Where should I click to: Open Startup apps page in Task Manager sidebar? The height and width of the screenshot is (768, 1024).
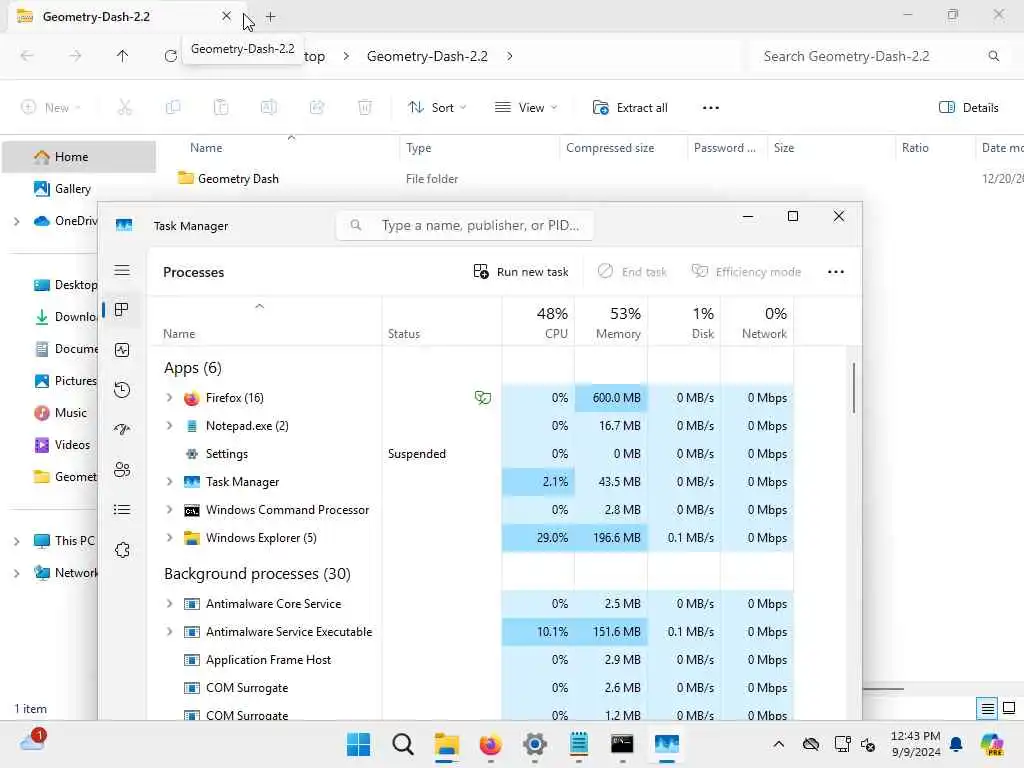[x=122, y=429]
